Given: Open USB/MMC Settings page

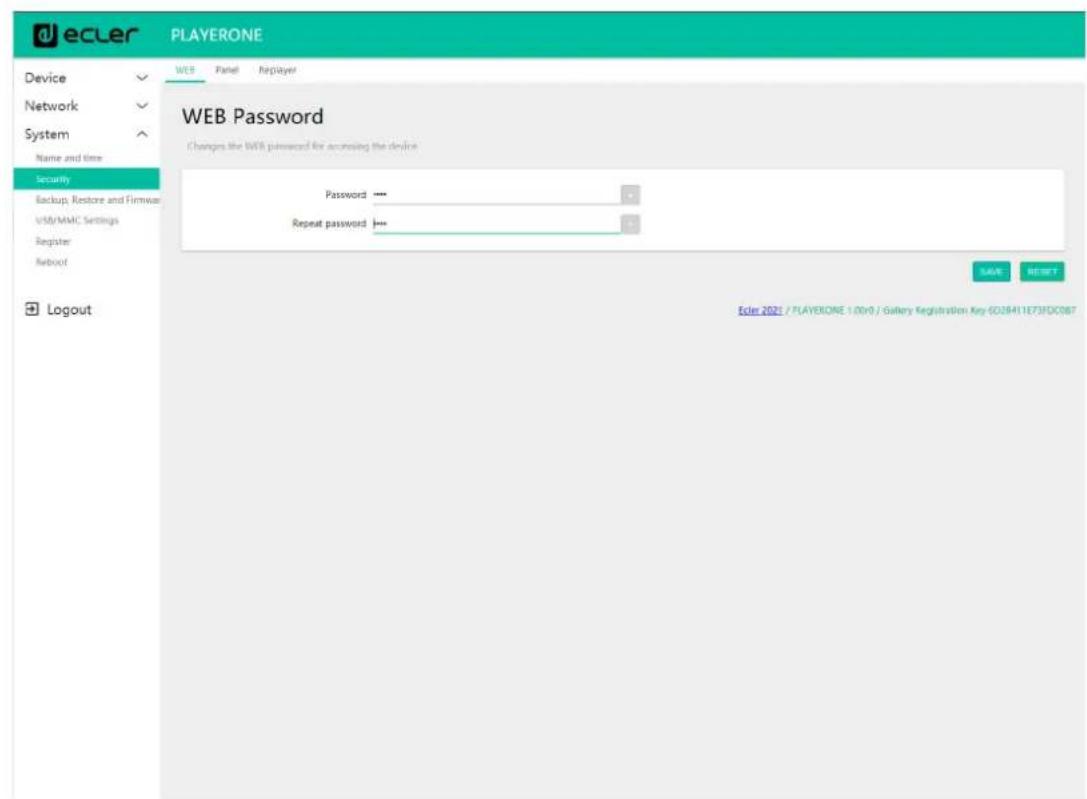Looking at the screenshot, I should point(77,220).
